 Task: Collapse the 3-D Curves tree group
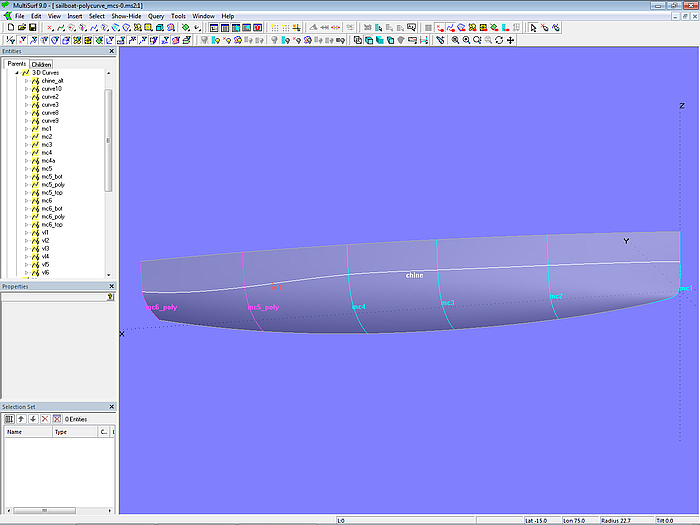(x=17, y=73)
